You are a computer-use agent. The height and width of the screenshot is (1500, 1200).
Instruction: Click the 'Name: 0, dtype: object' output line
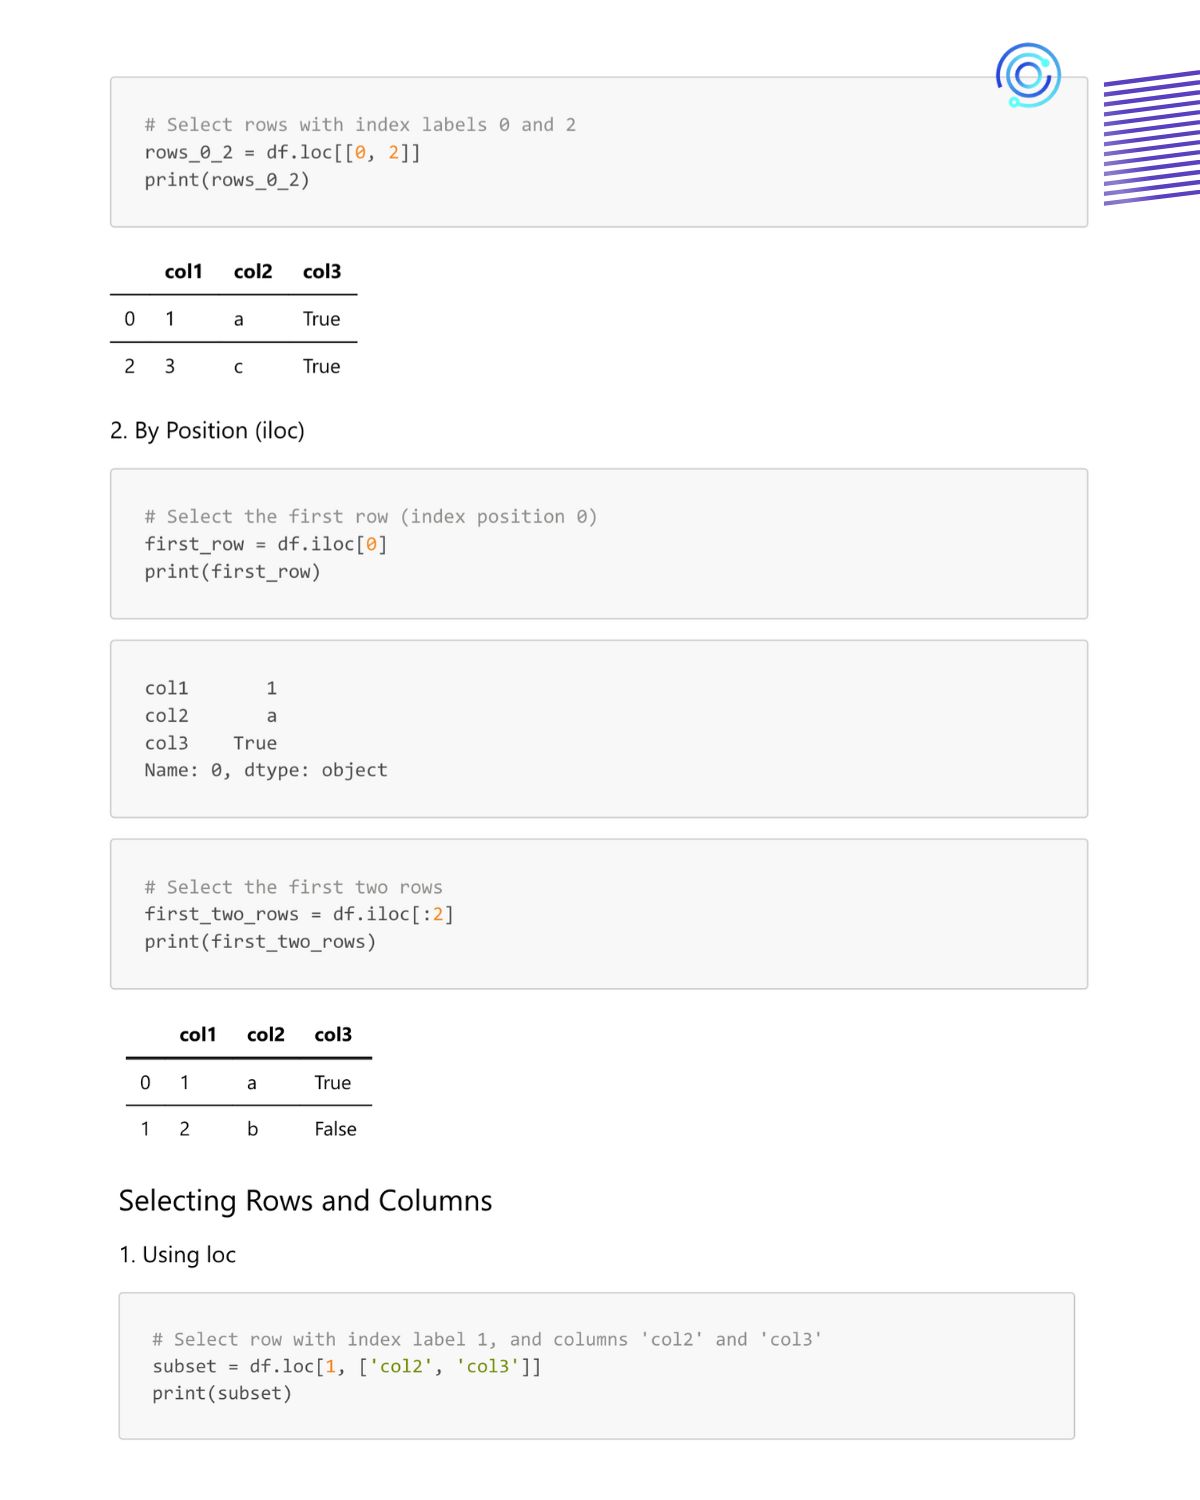[265, 770]
